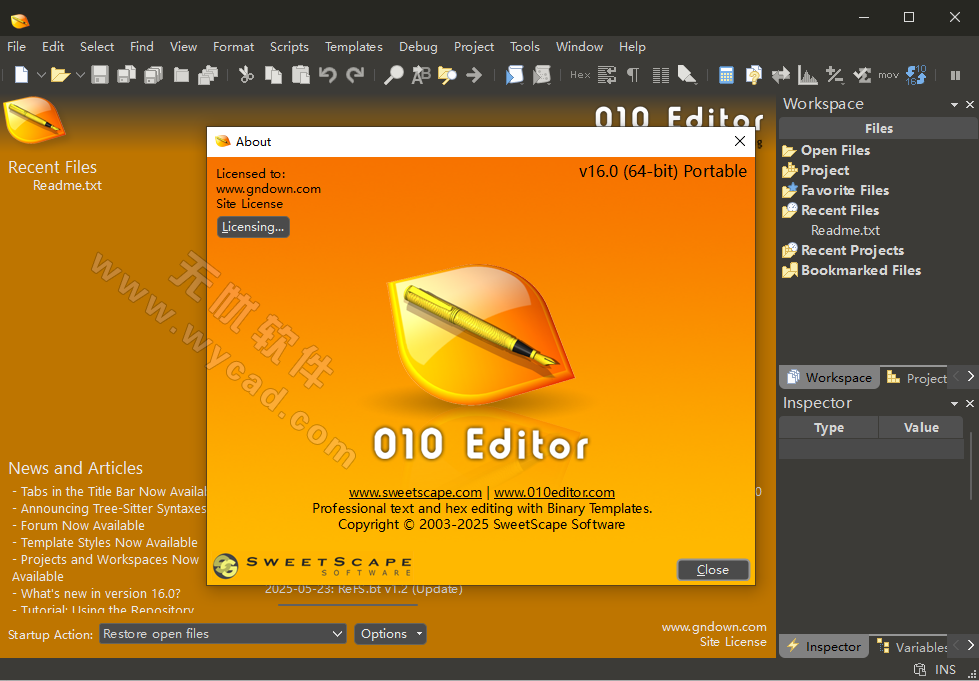Click the magnifier Find icon
Screen dimensions: 979x681
(x=392, y=74)
